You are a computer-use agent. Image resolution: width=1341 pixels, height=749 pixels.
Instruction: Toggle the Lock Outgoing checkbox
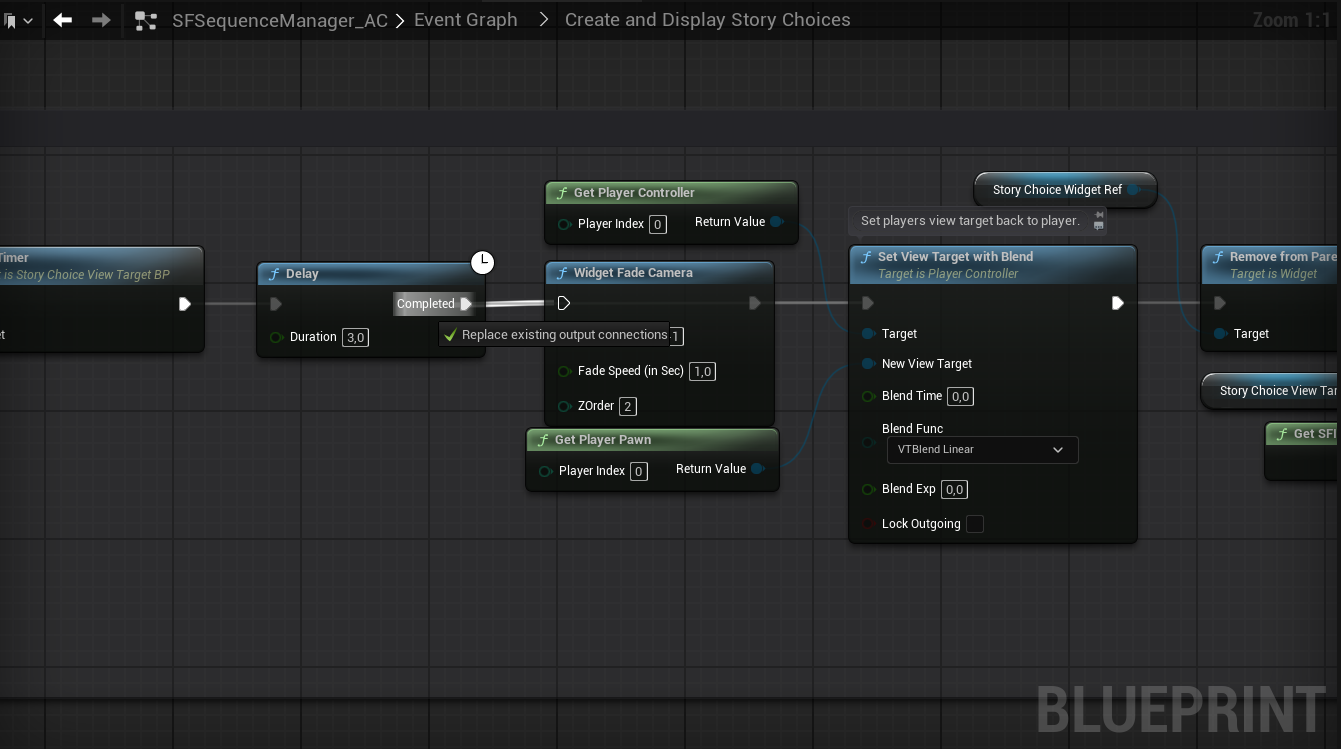(x=975, y=524)
